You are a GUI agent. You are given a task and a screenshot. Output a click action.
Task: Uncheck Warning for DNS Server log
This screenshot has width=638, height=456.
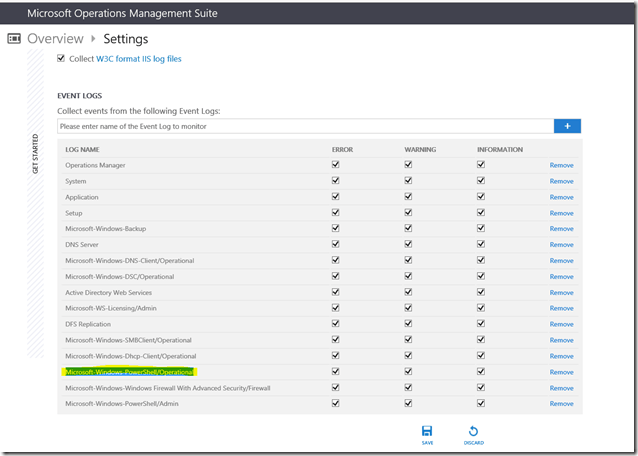pos(409,244)
